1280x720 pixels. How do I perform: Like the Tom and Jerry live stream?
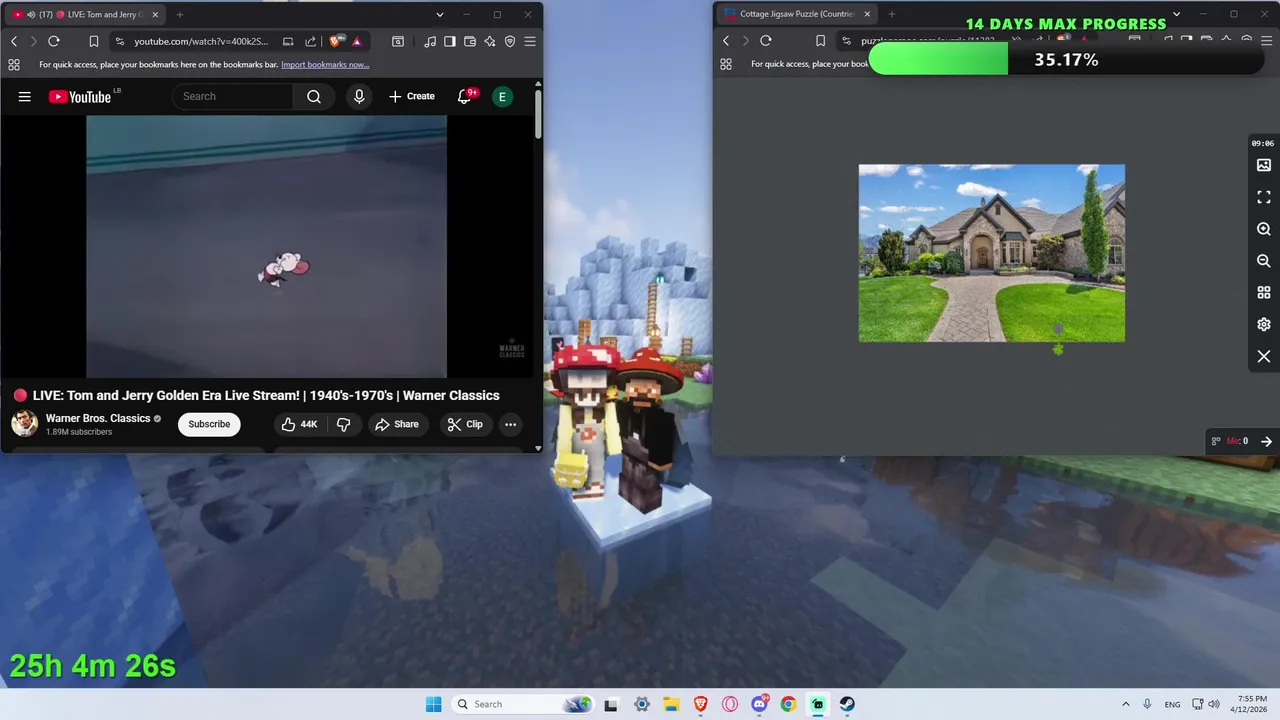(x=299, y=424)
